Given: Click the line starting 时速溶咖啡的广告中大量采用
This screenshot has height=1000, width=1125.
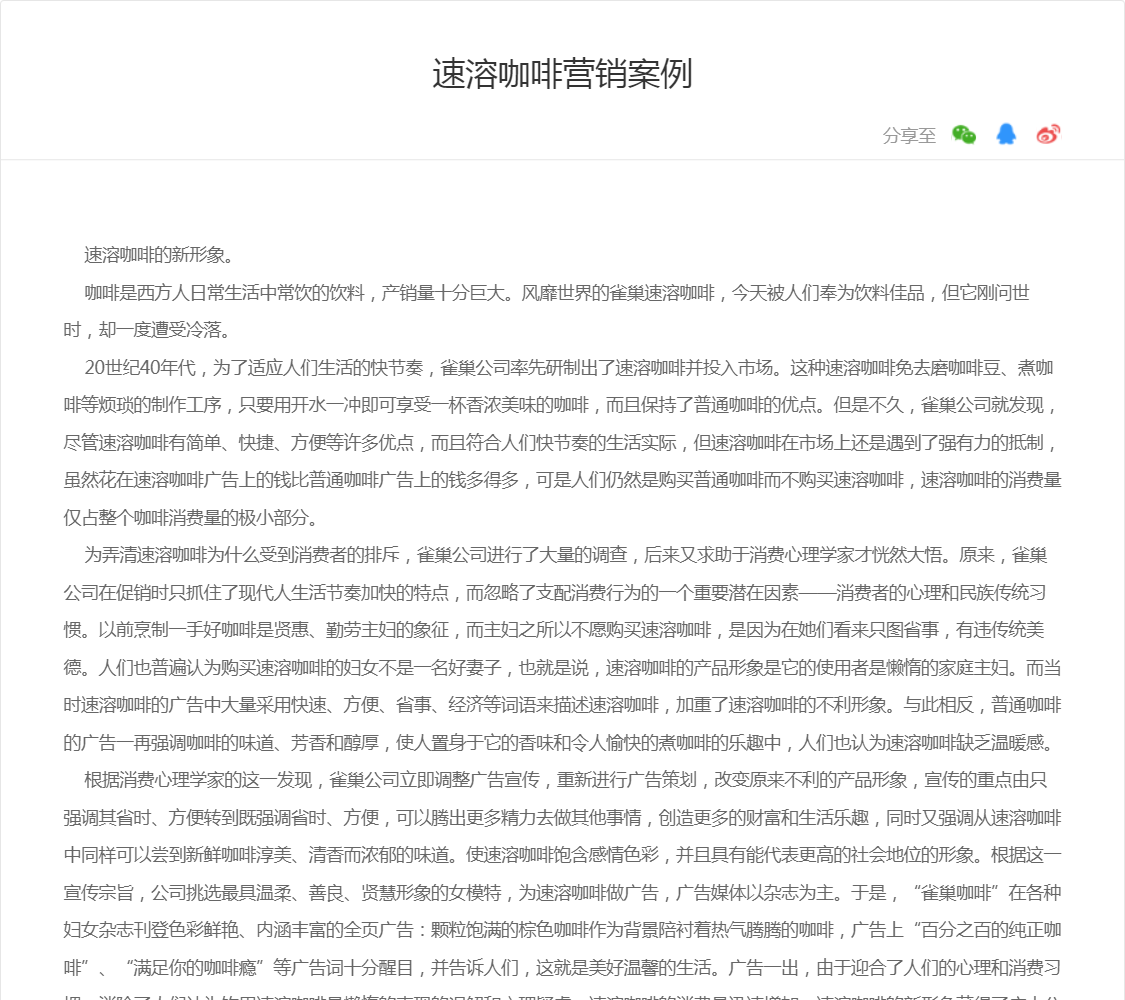Looking at the screenshot, I should click(562, 705).
